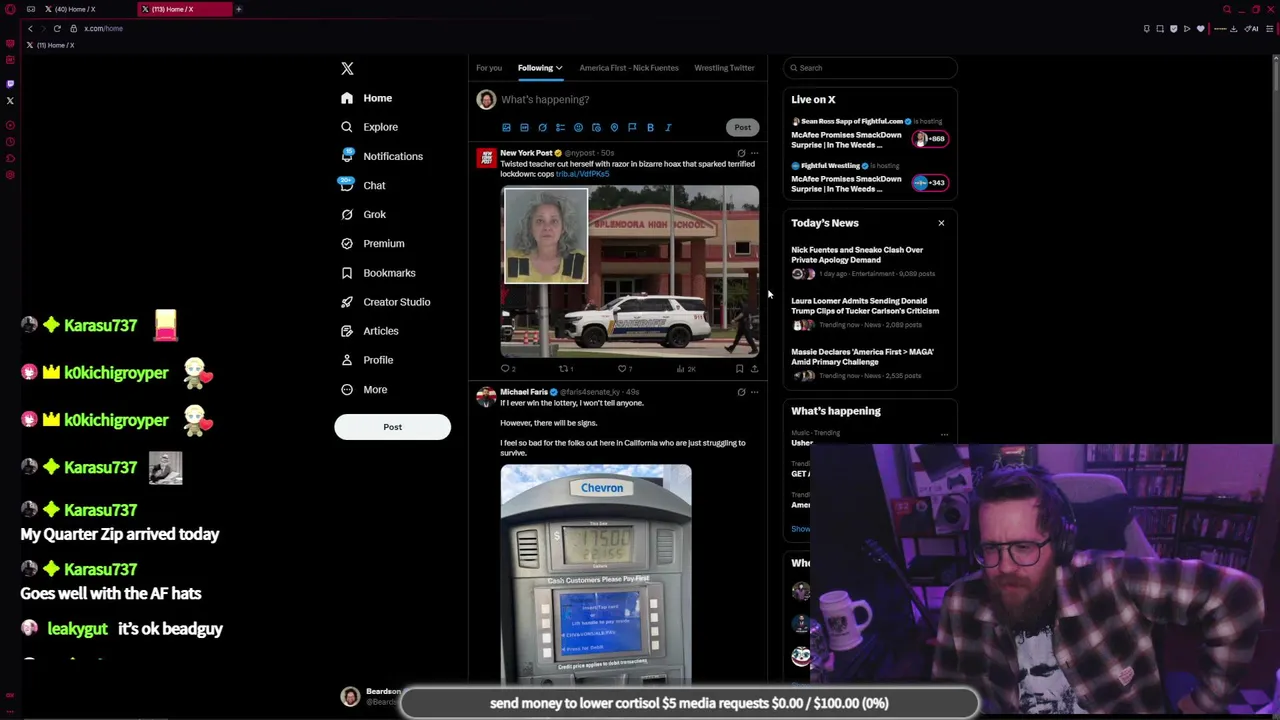Reload the page in browser
The width and height of the screenshot is (1280, 720).
pos(57,29)
